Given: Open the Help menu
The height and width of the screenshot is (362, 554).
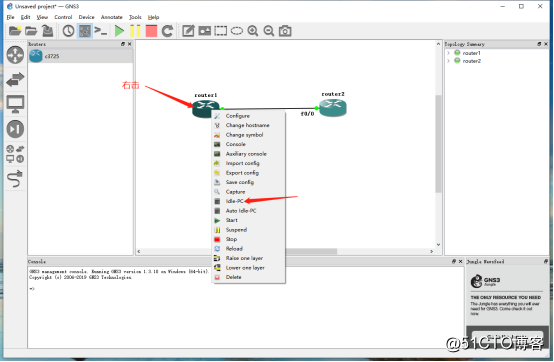Looking at the screenshot, I should pos(153,17).
